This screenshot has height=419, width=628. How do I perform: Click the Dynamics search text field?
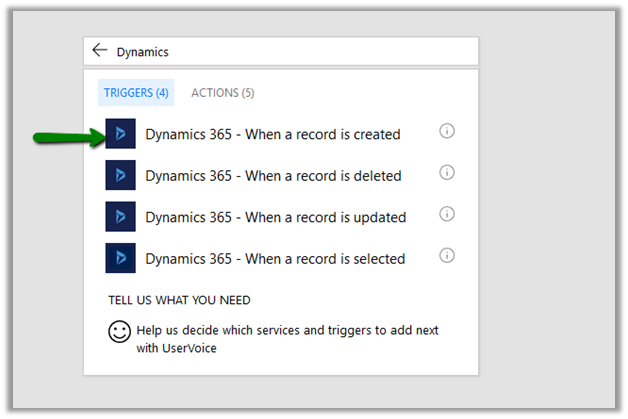click(290, 51)
